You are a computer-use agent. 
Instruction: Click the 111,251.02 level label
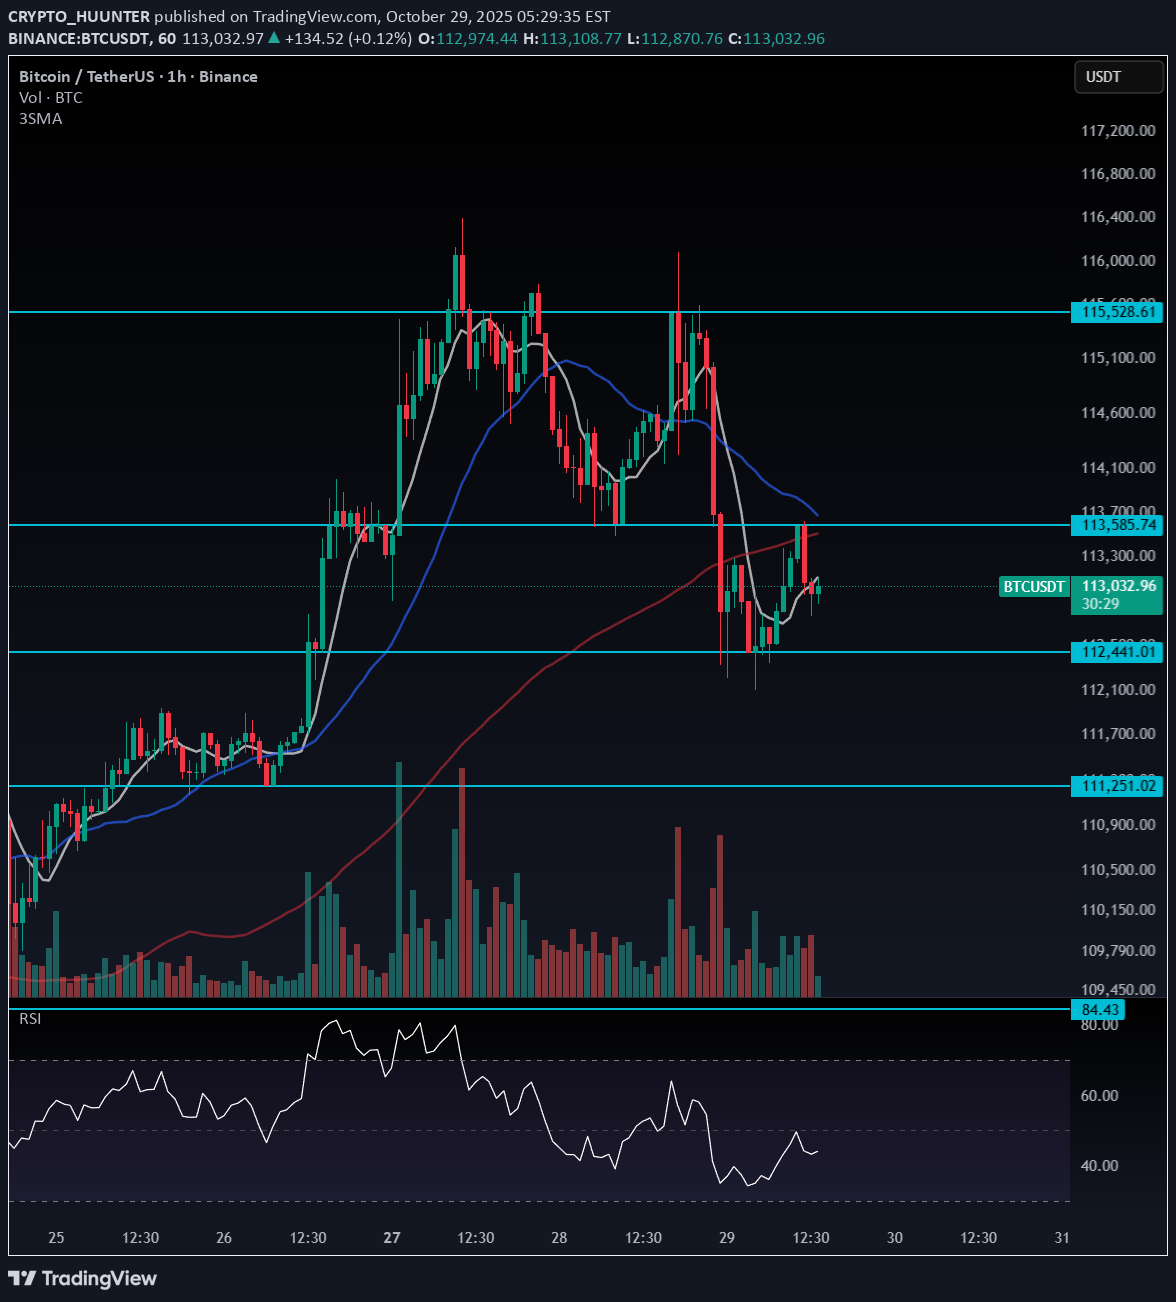tap(1117, 786)
